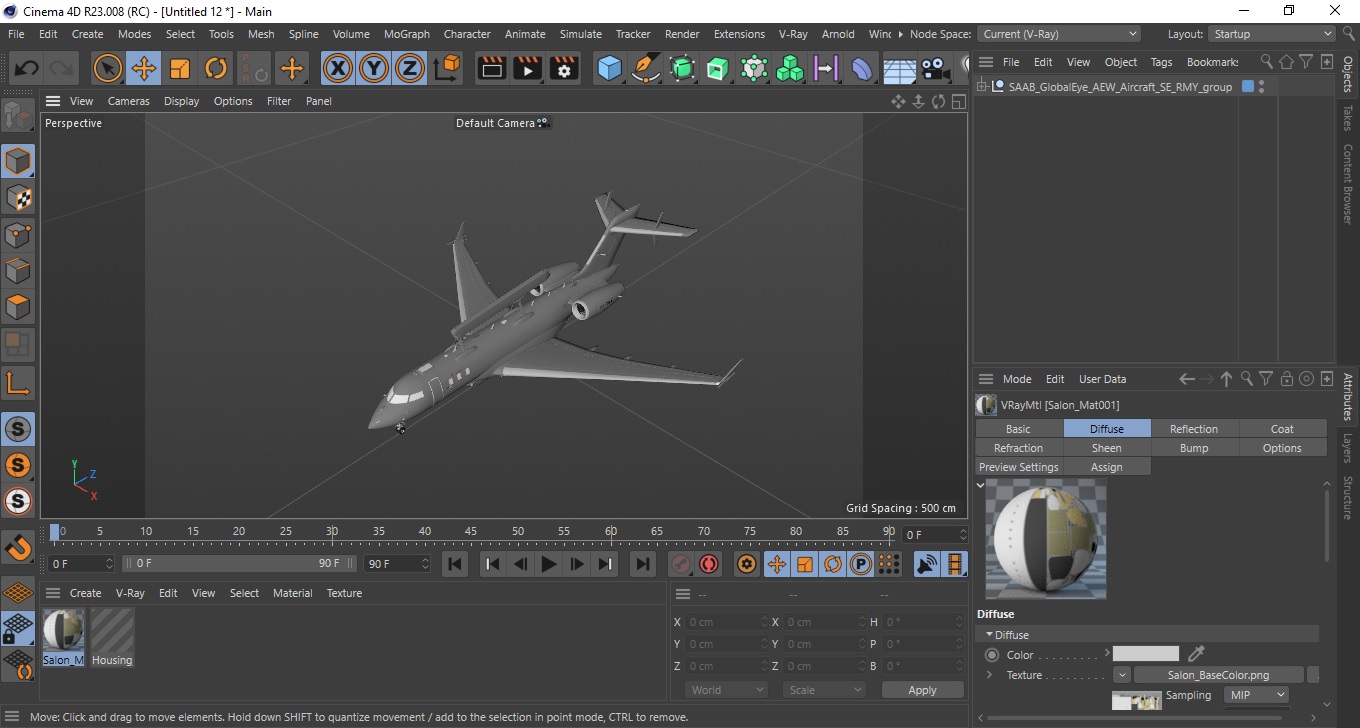This screenshot has width=1360, height=728.
Task: Collapse the Diffuse section triangle
Action: coord(989,634)
